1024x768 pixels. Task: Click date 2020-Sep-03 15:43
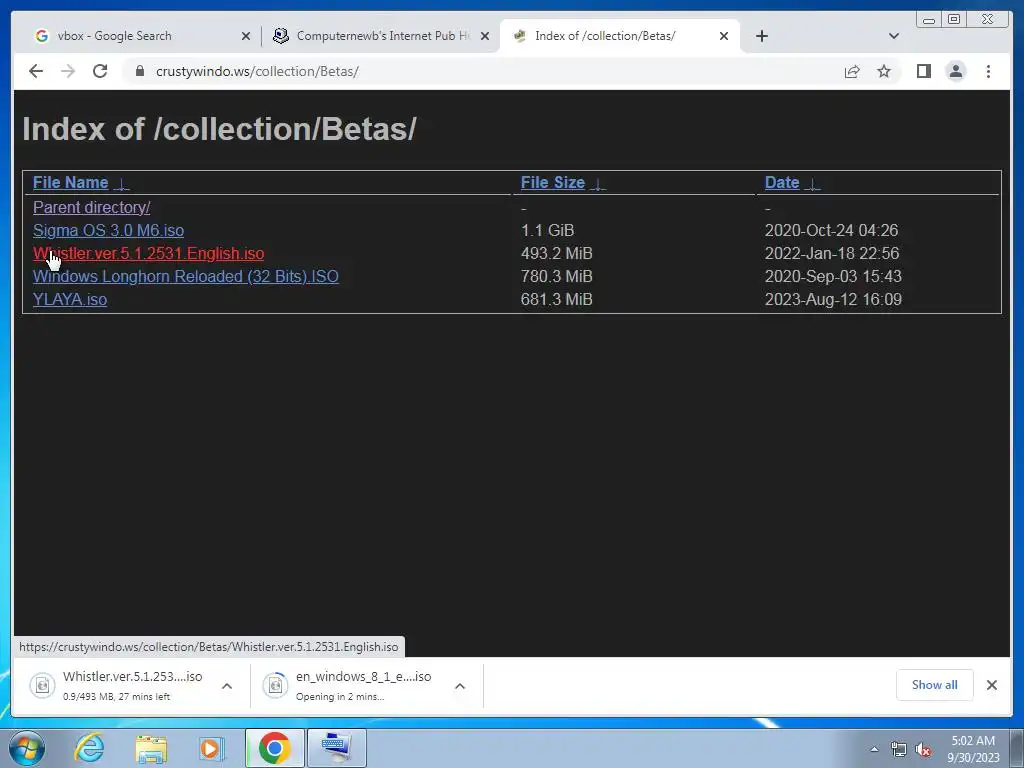833,276
